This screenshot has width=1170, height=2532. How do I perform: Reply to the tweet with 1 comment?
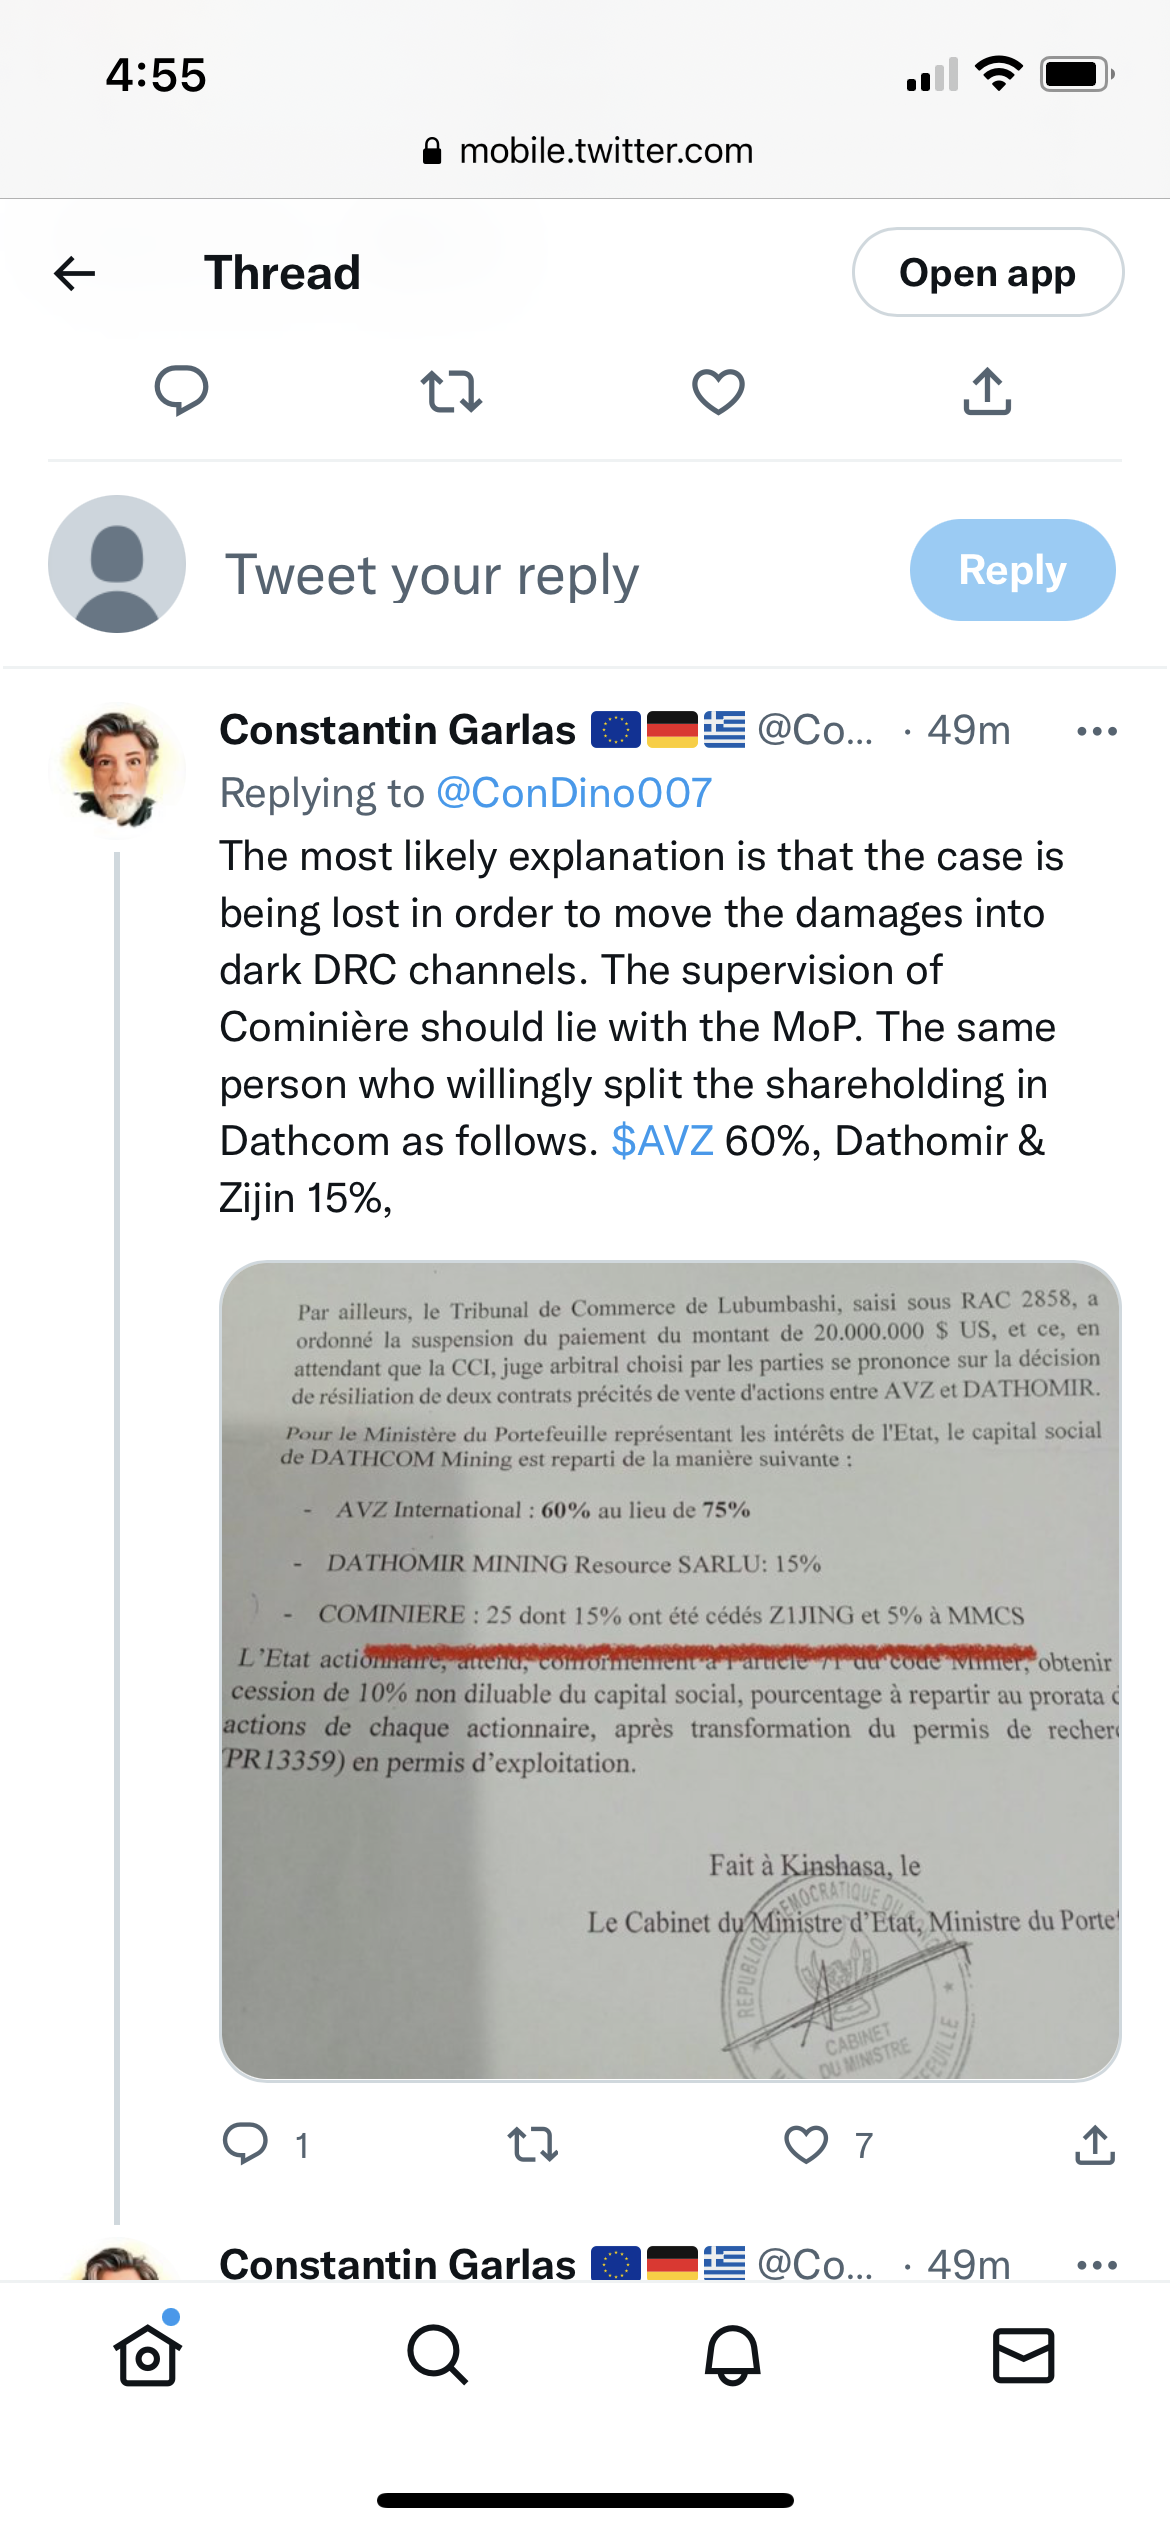pyautogui.click(x=246, y=2143)
